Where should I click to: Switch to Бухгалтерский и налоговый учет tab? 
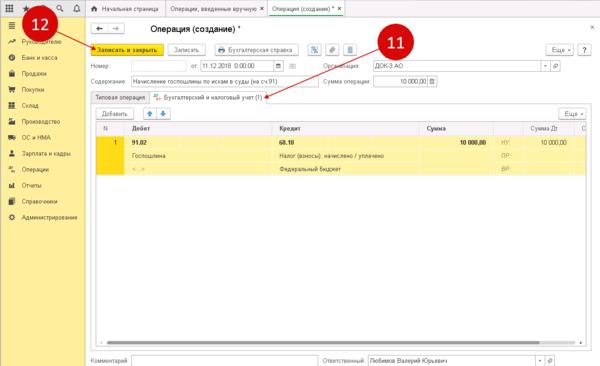(209, 98)
